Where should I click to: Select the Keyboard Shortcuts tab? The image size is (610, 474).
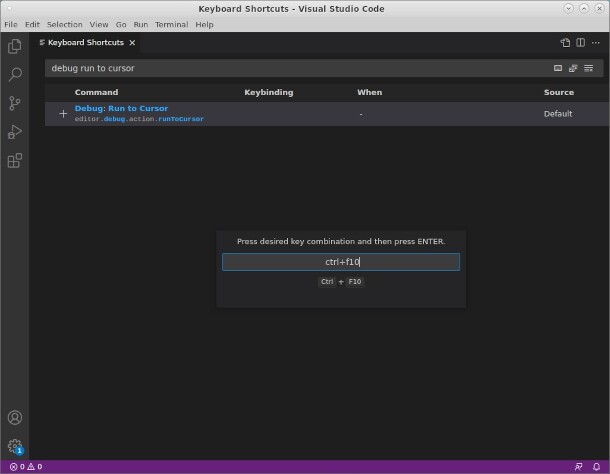(86, 43)
